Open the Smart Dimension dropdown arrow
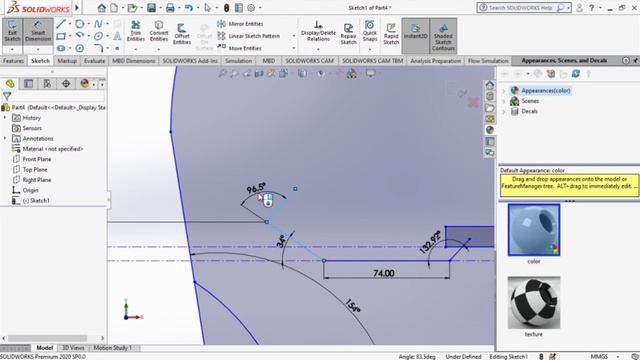 (38, 49)
